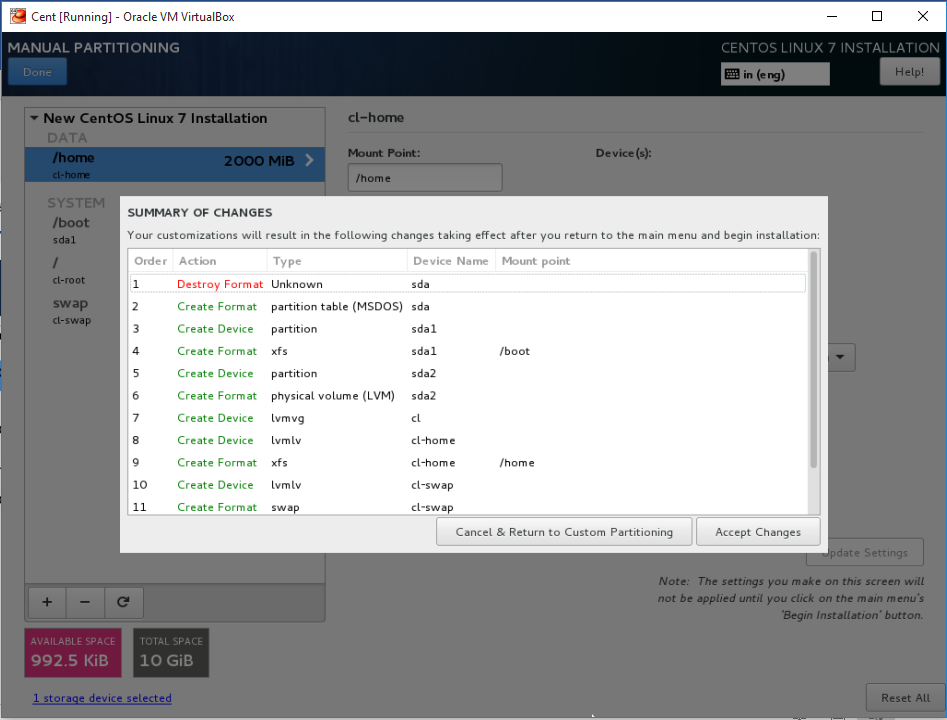
Task: Select row 3 Create Device partition sda1
Action: (467, 329)
